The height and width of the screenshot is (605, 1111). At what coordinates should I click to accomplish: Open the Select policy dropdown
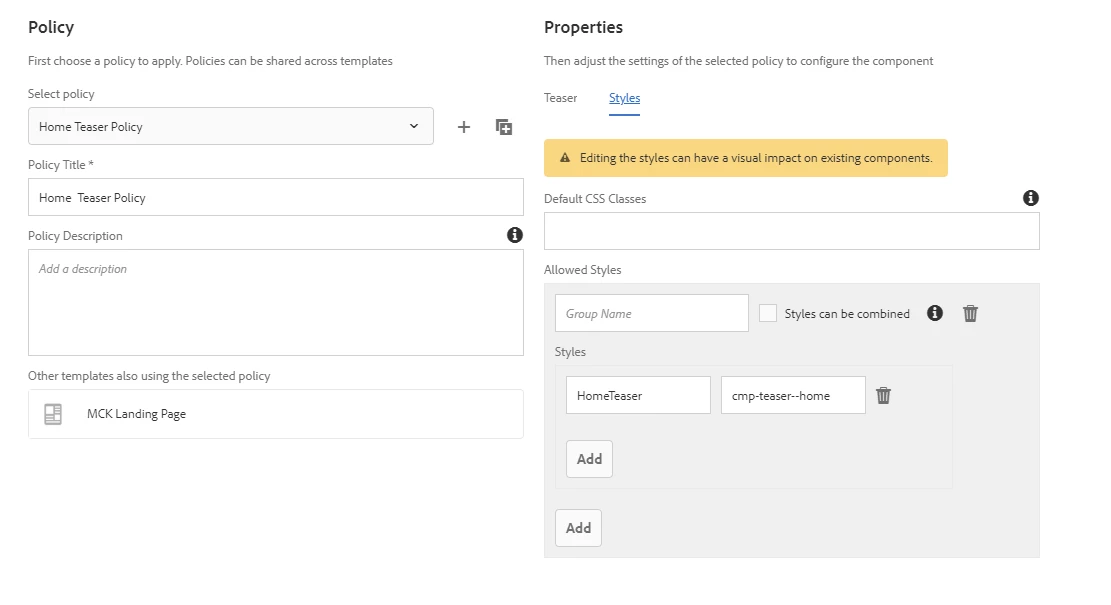(231, 127)
